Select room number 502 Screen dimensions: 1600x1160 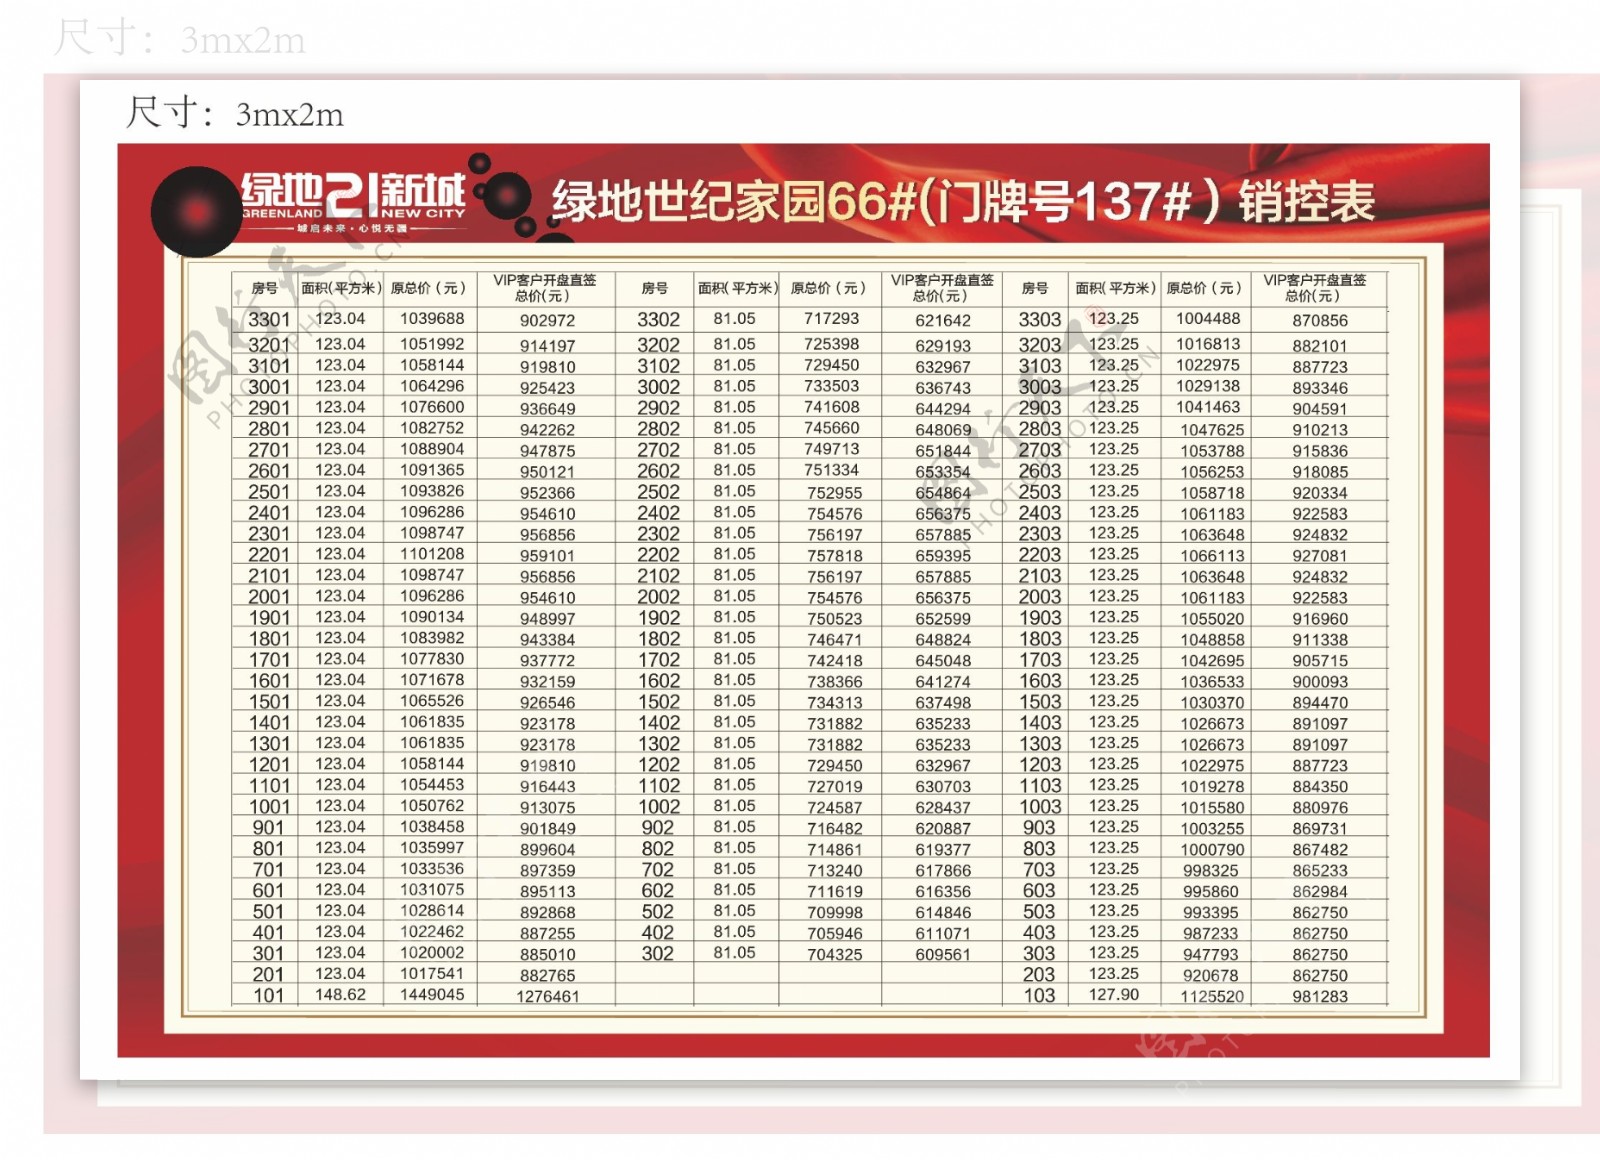658,912
